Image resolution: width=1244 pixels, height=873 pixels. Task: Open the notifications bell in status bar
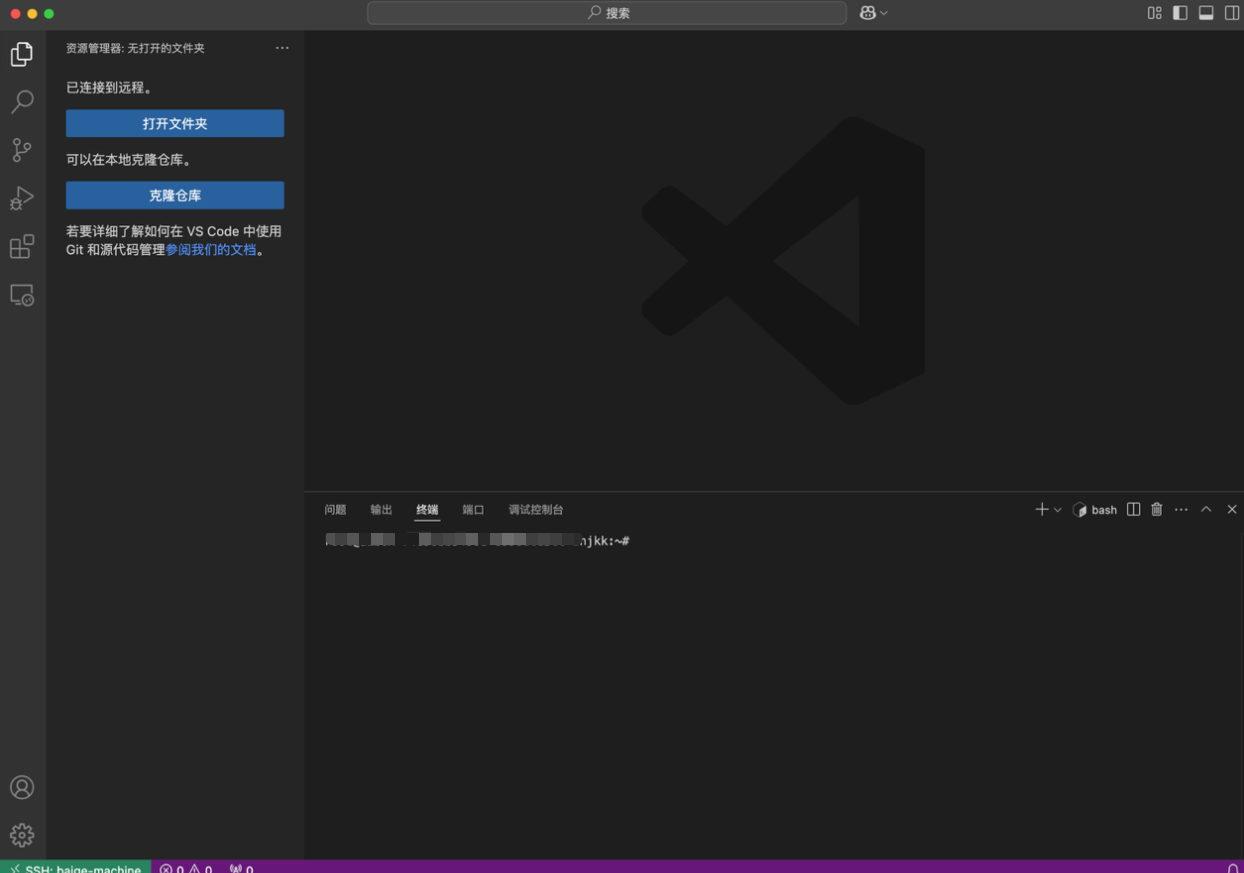[x=1232, y=867]
